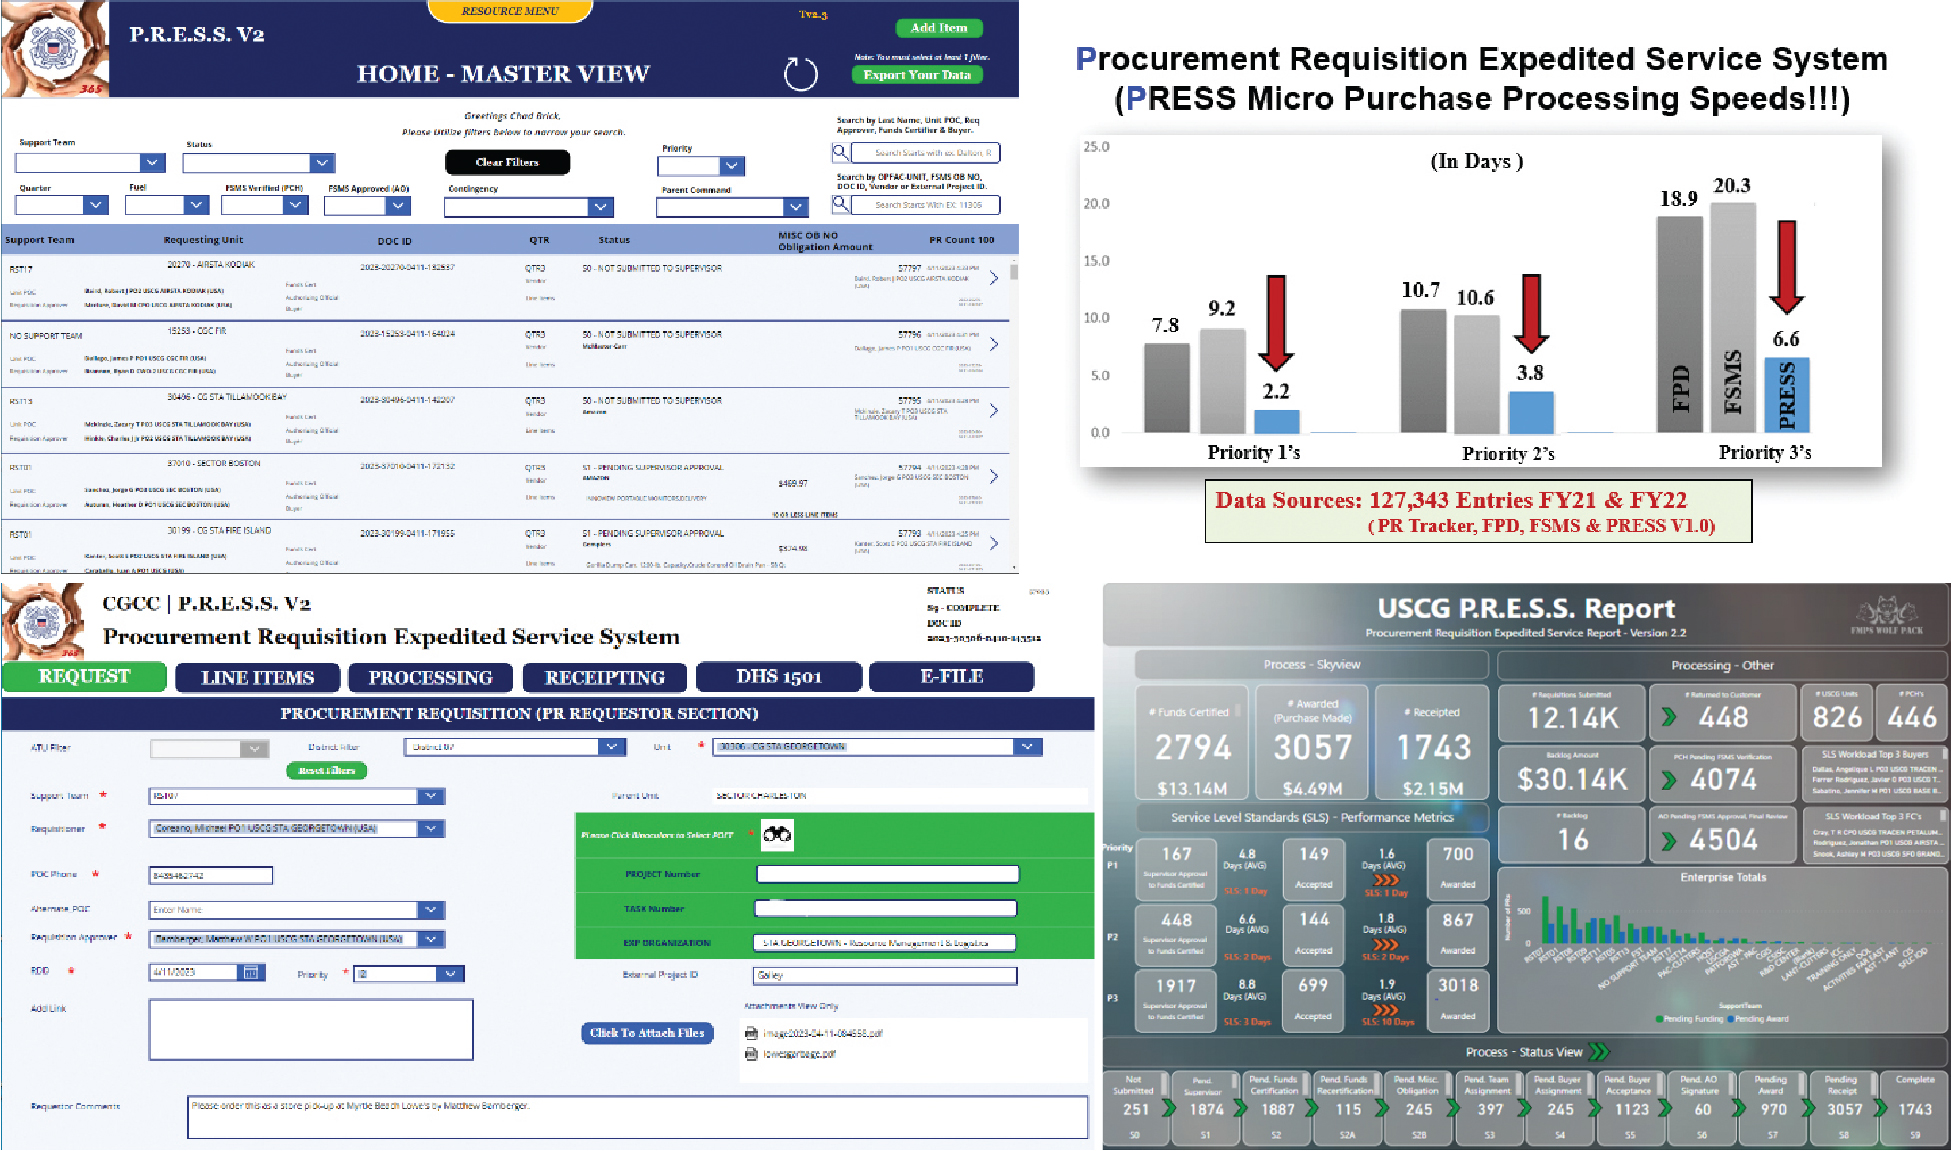Image resolution: width=1951 pixels, height=1151 pixels.
Task: Open the RST17 AIRSTA KODIAK row arrow
Action: pyautogui.click(x=993, y=278)
